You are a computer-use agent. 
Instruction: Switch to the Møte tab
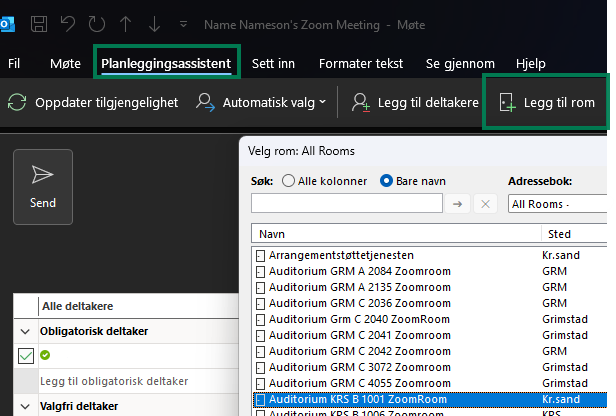click(65, 63)
